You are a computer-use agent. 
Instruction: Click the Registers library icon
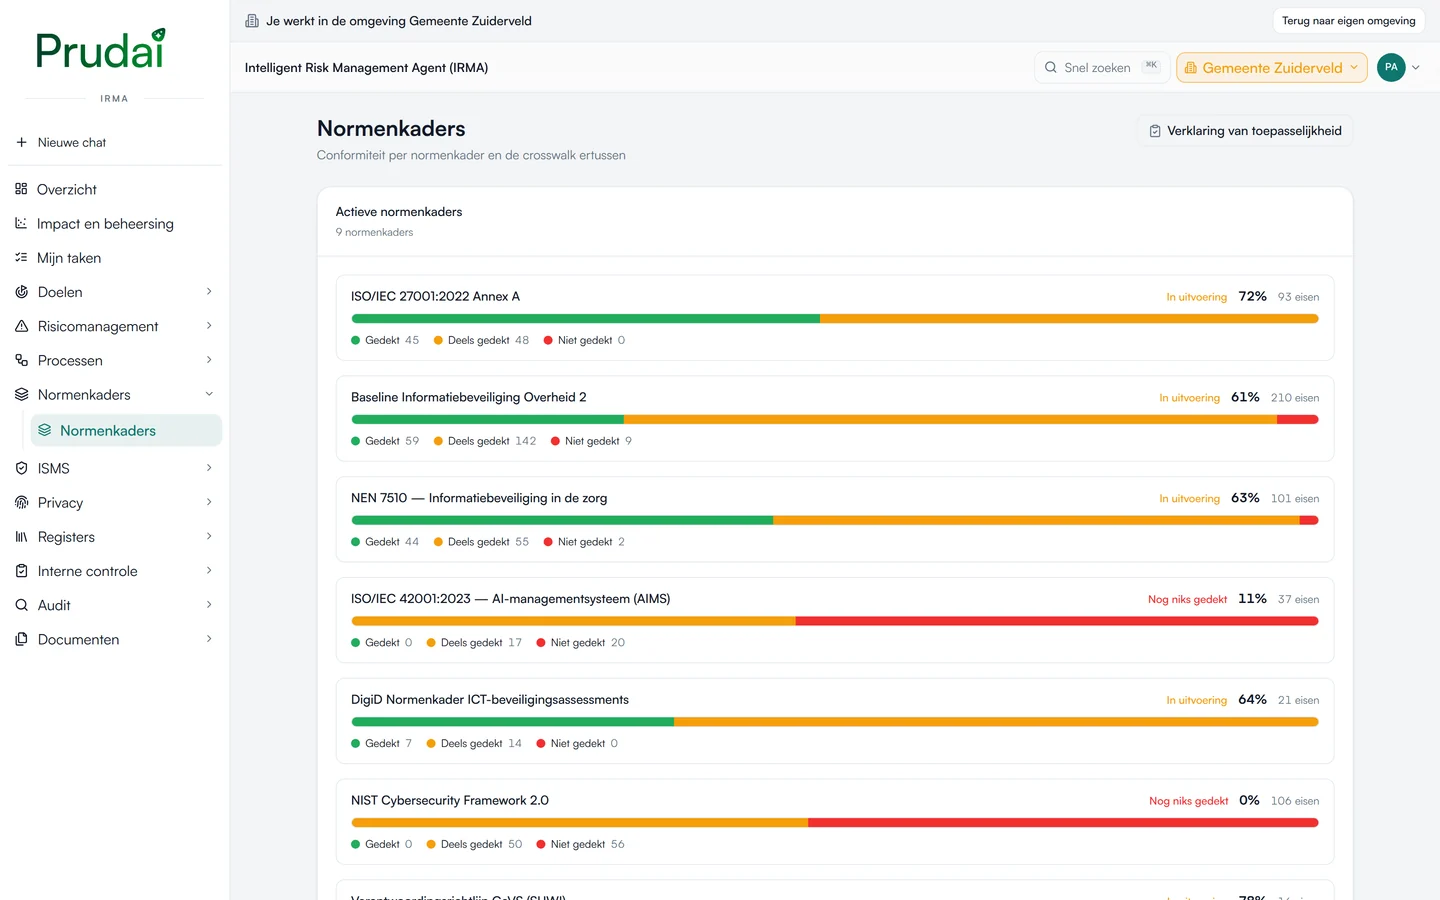click(21, 537)
